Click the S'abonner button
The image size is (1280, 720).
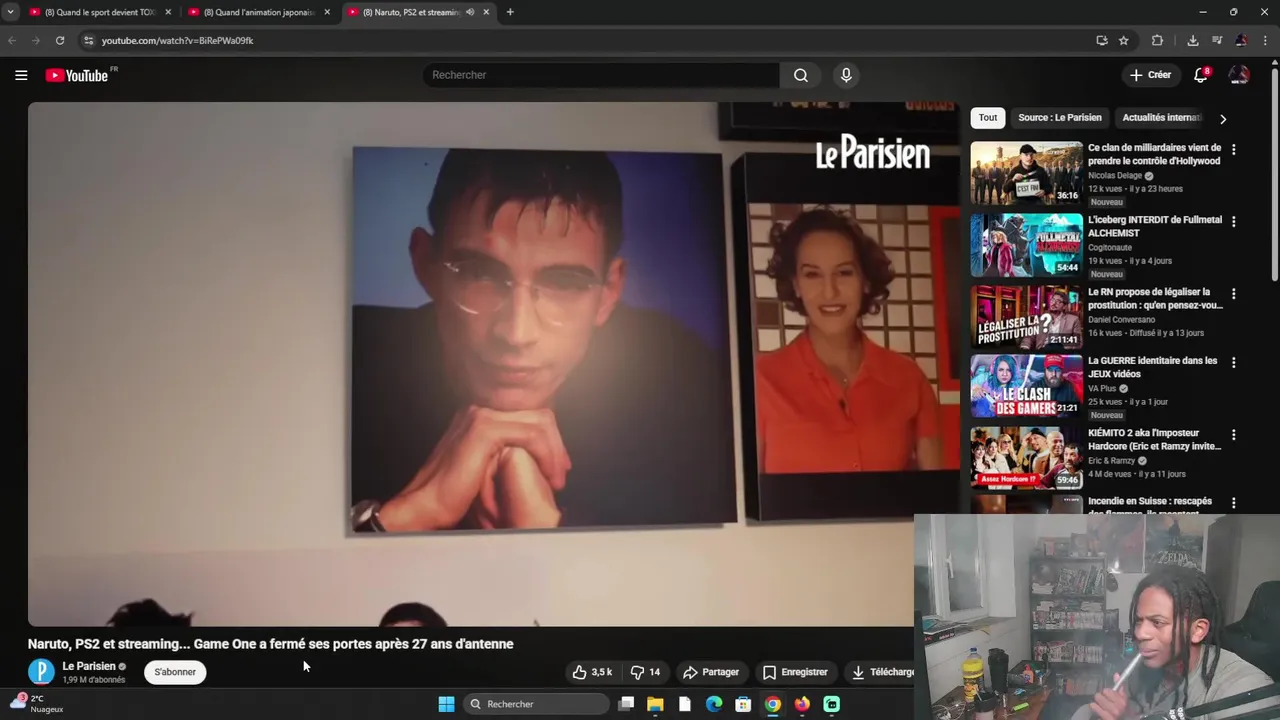pyautogui.click(x=175, y=672)
